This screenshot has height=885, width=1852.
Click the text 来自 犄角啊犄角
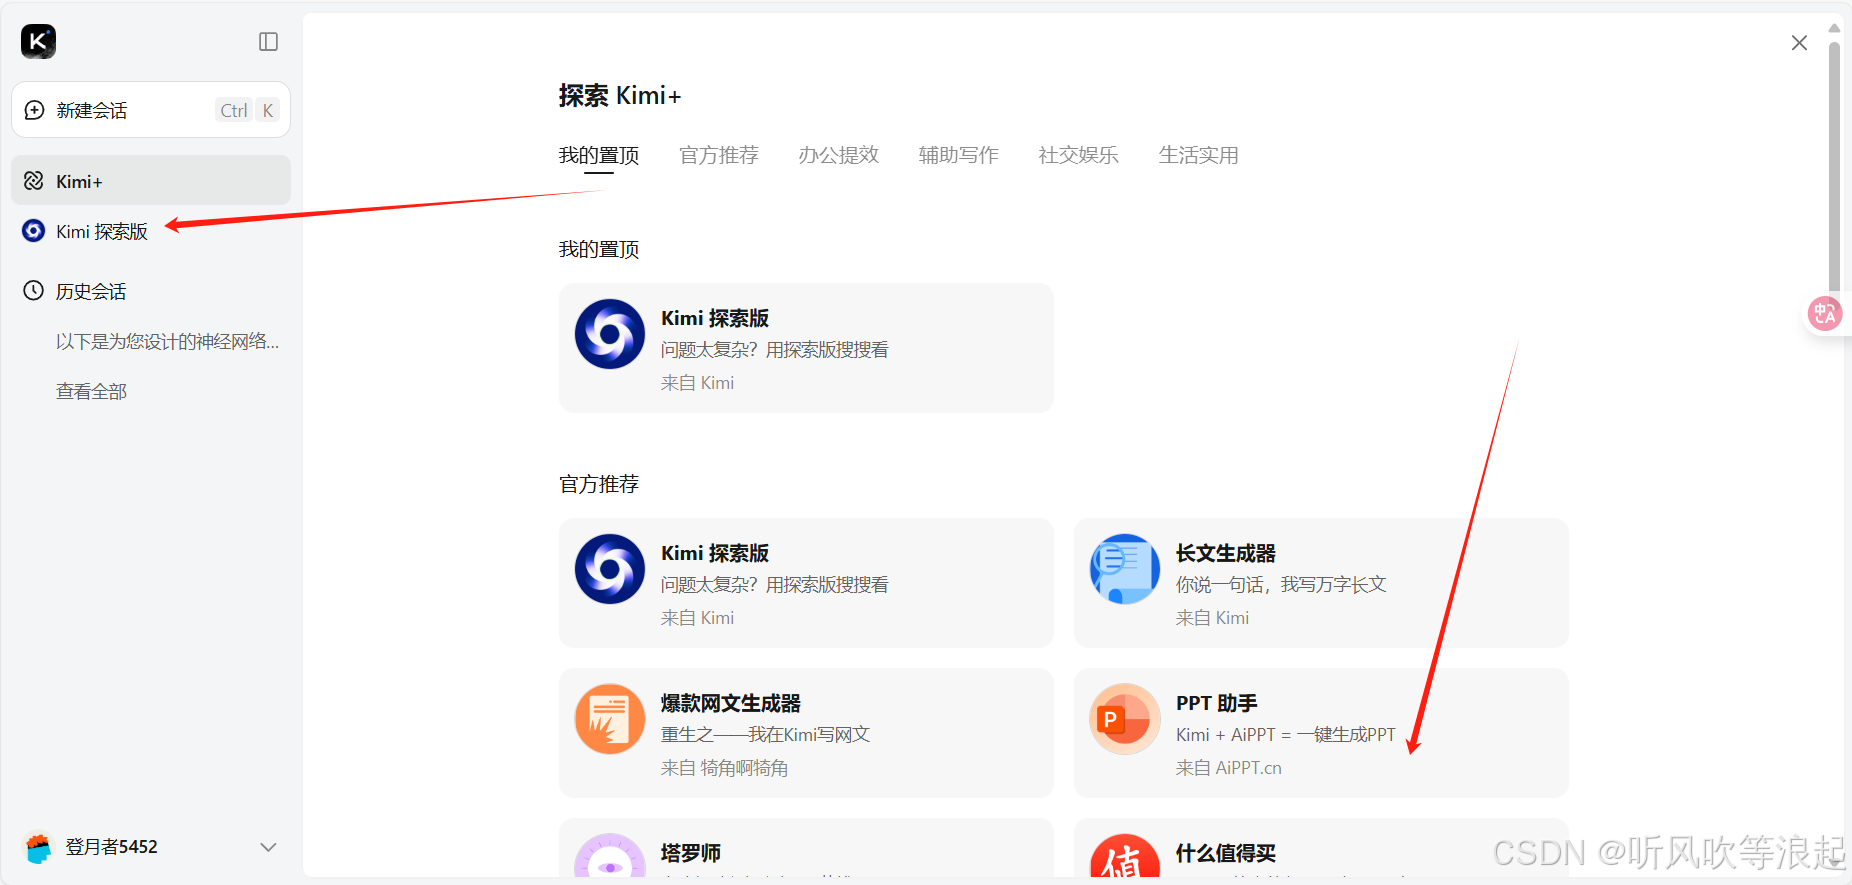(725, 768)
